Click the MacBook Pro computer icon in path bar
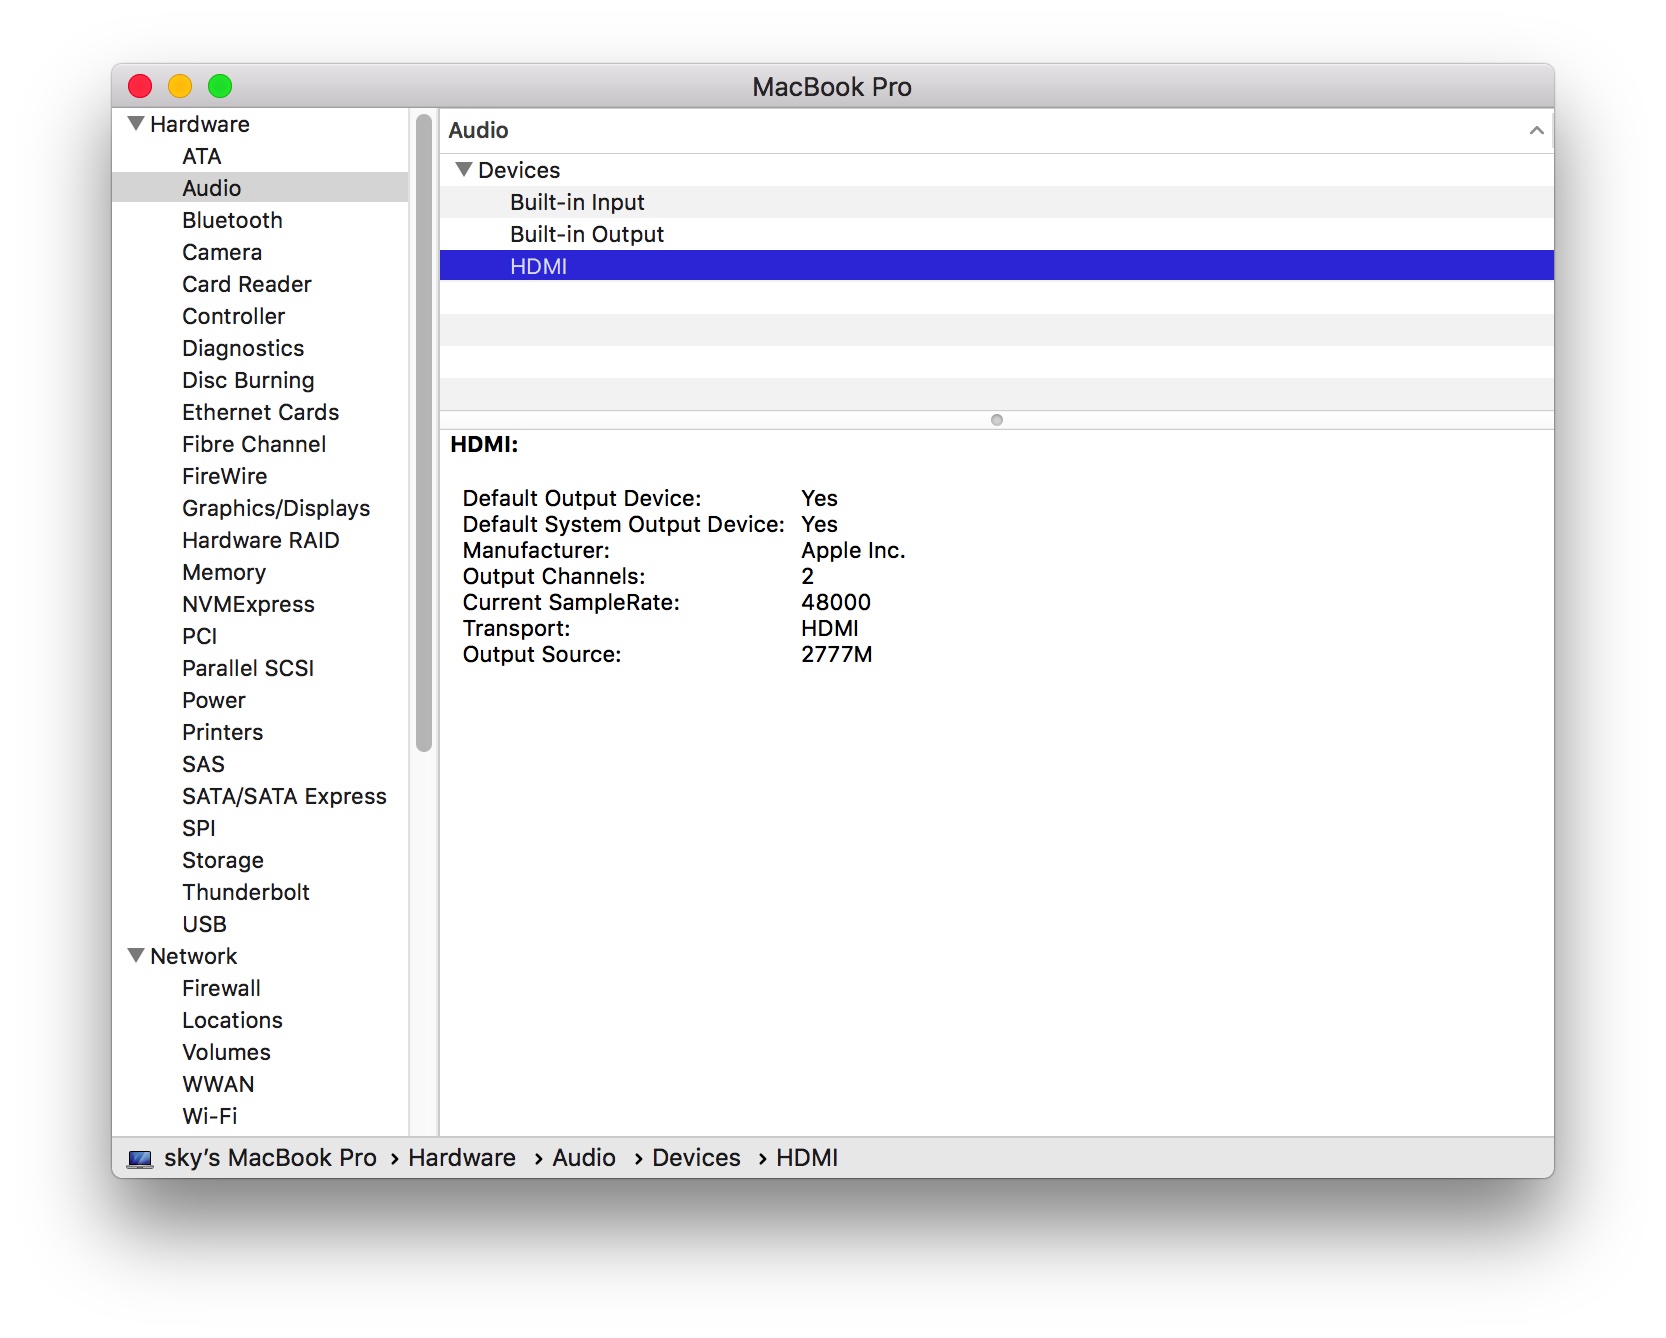 coord(140,1158)
